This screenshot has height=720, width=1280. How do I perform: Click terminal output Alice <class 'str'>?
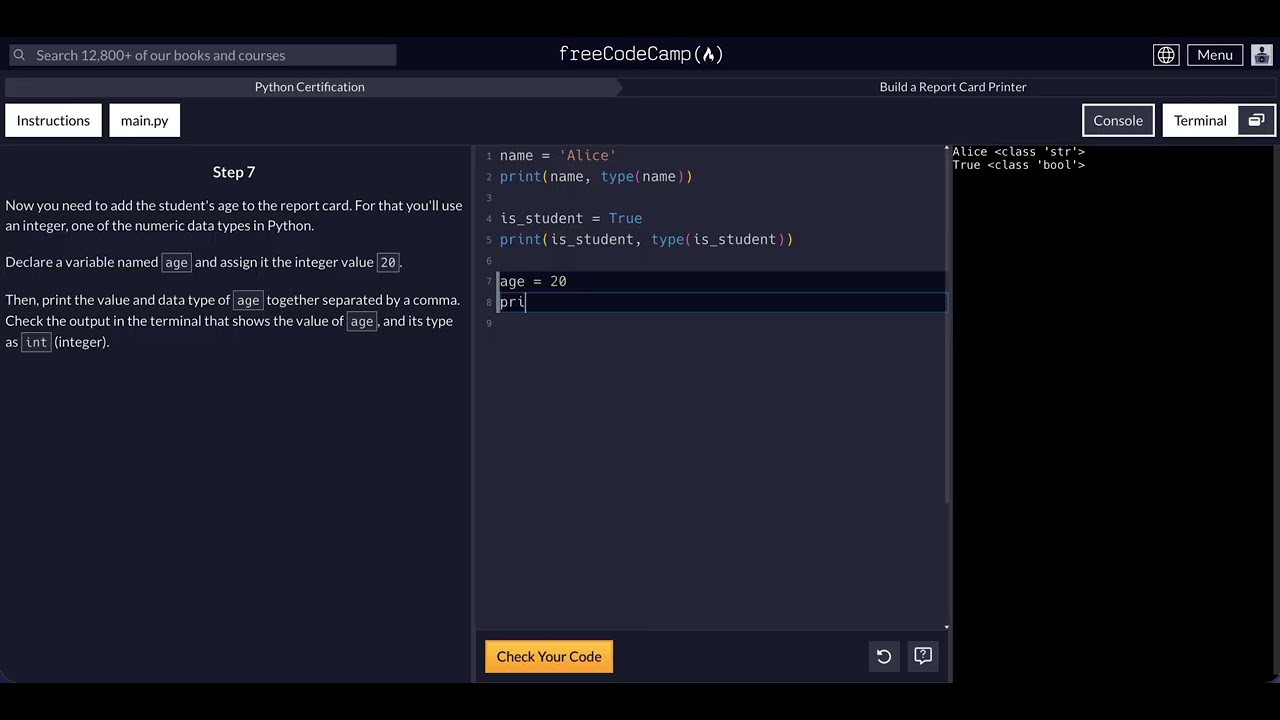coord(1018,152)
